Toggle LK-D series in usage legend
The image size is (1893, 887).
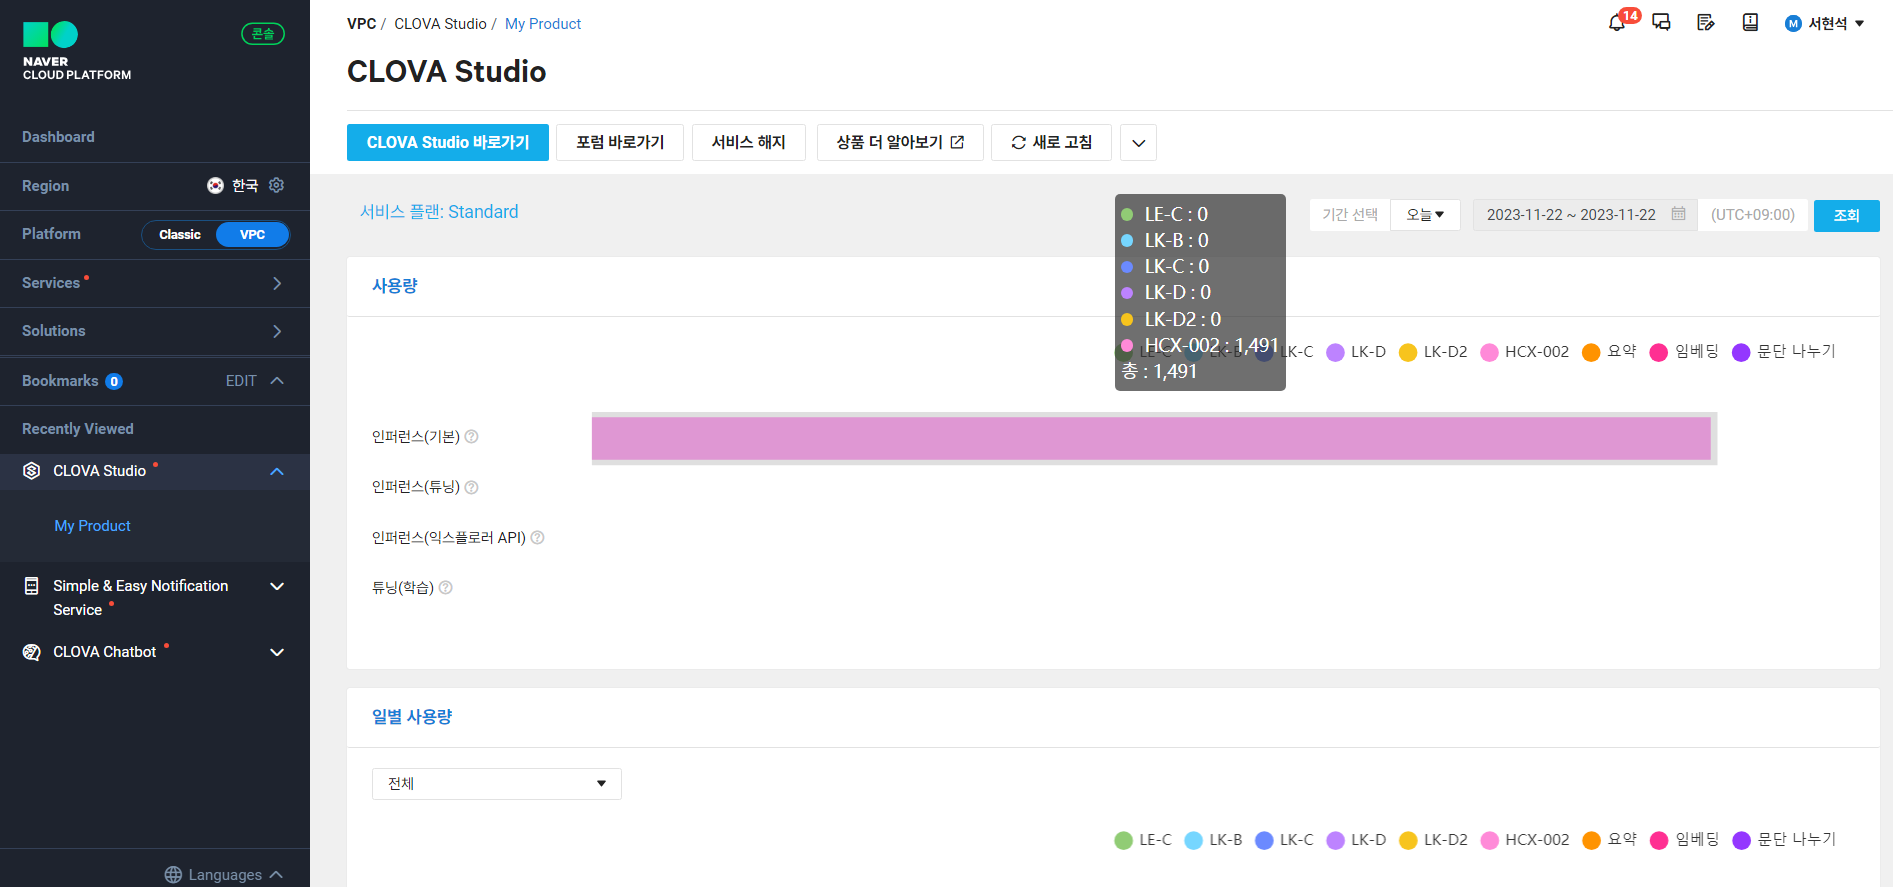pyautogui.click(x=1356, y=352)
